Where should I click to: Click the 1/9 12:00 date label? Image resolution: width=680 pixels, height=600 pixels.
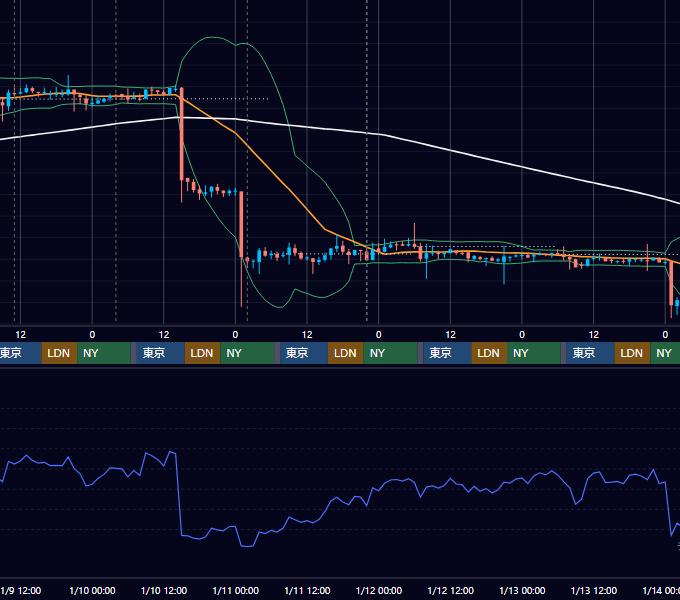[x=21, y=590]
